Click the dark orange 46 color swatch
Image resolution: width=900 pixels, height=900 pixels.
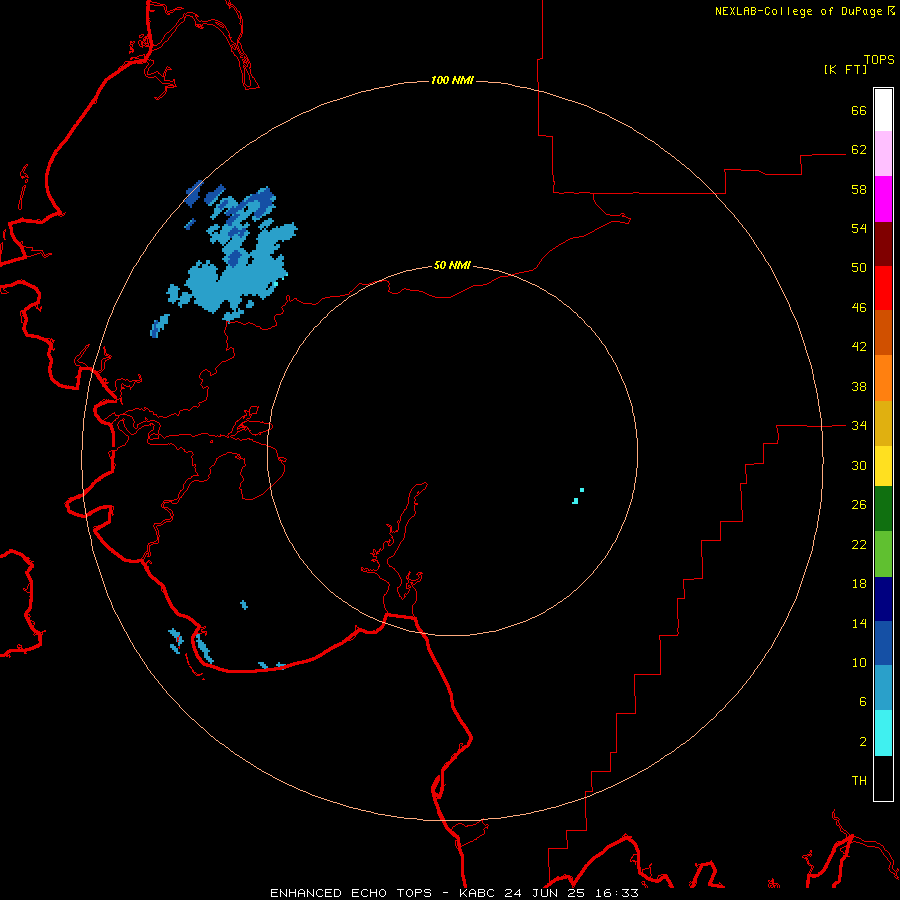883,333
